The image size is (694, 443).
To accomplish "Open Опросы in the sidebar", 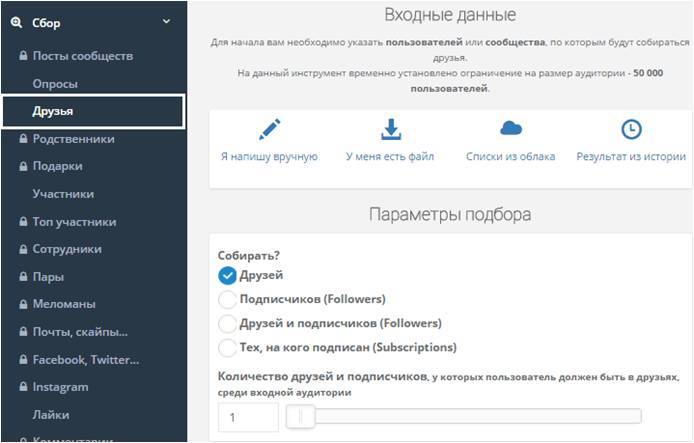I will click(x=55, y=84).
